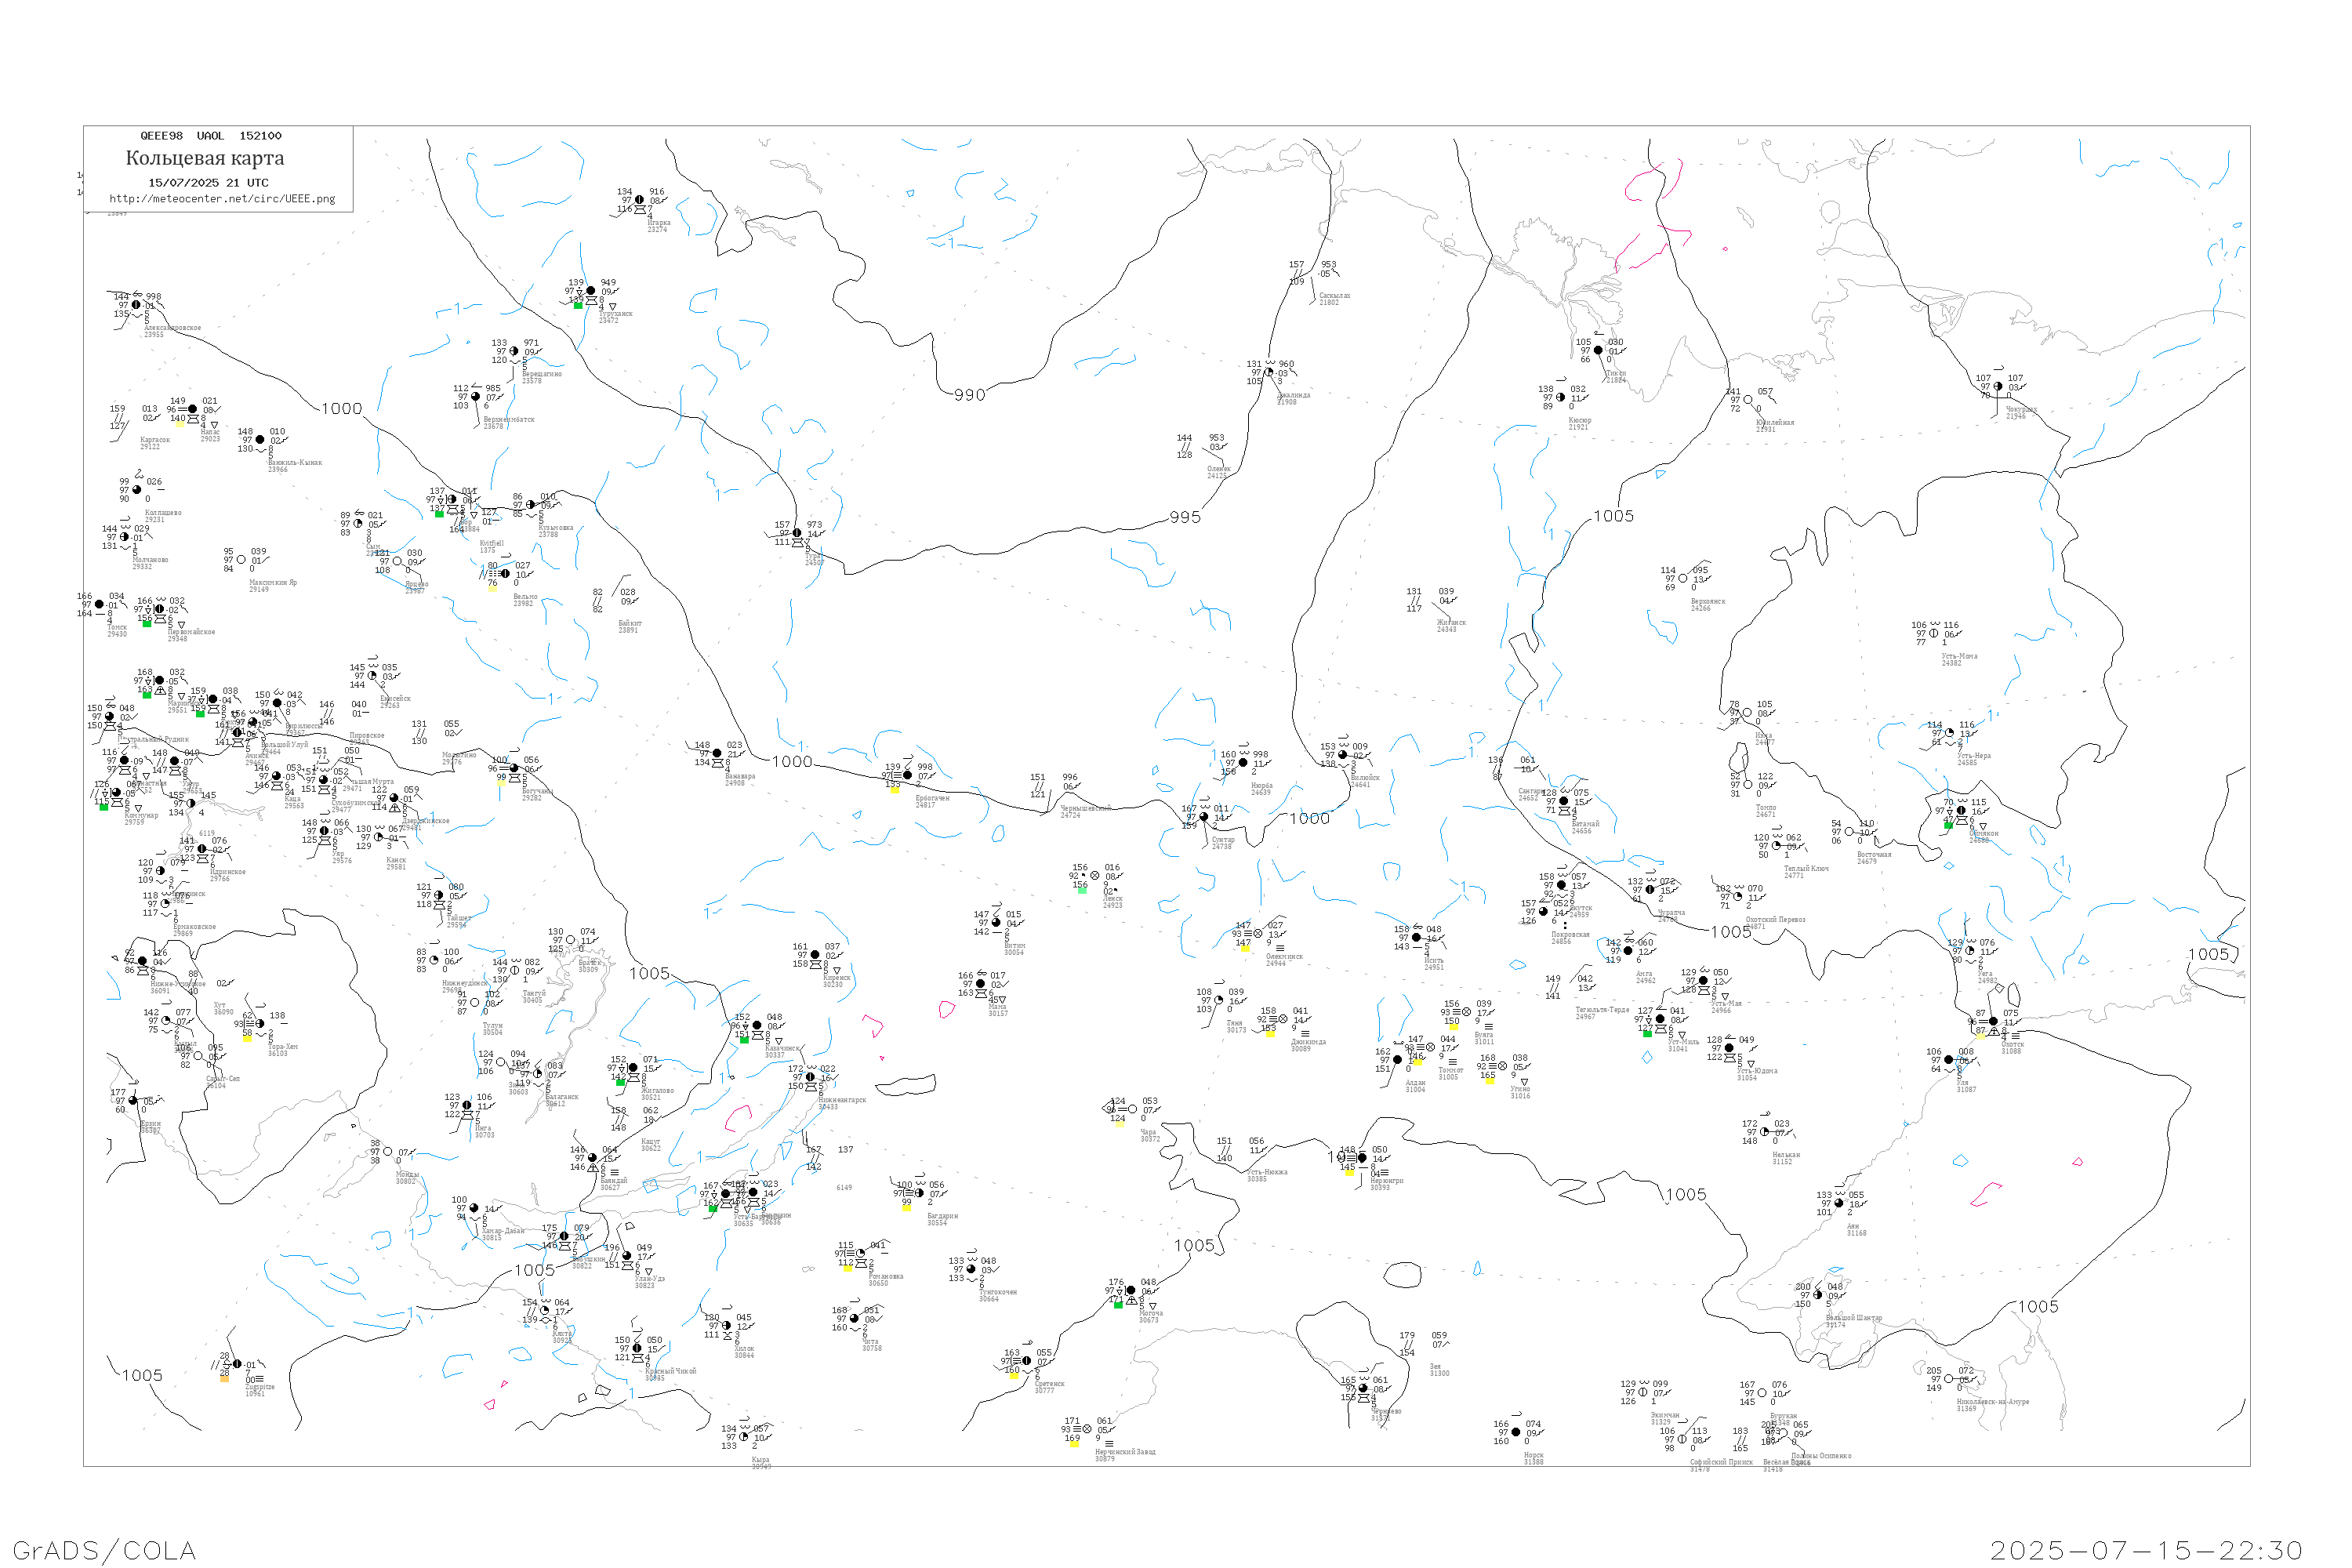Click green square at Туруханск station

click(578, 304)
